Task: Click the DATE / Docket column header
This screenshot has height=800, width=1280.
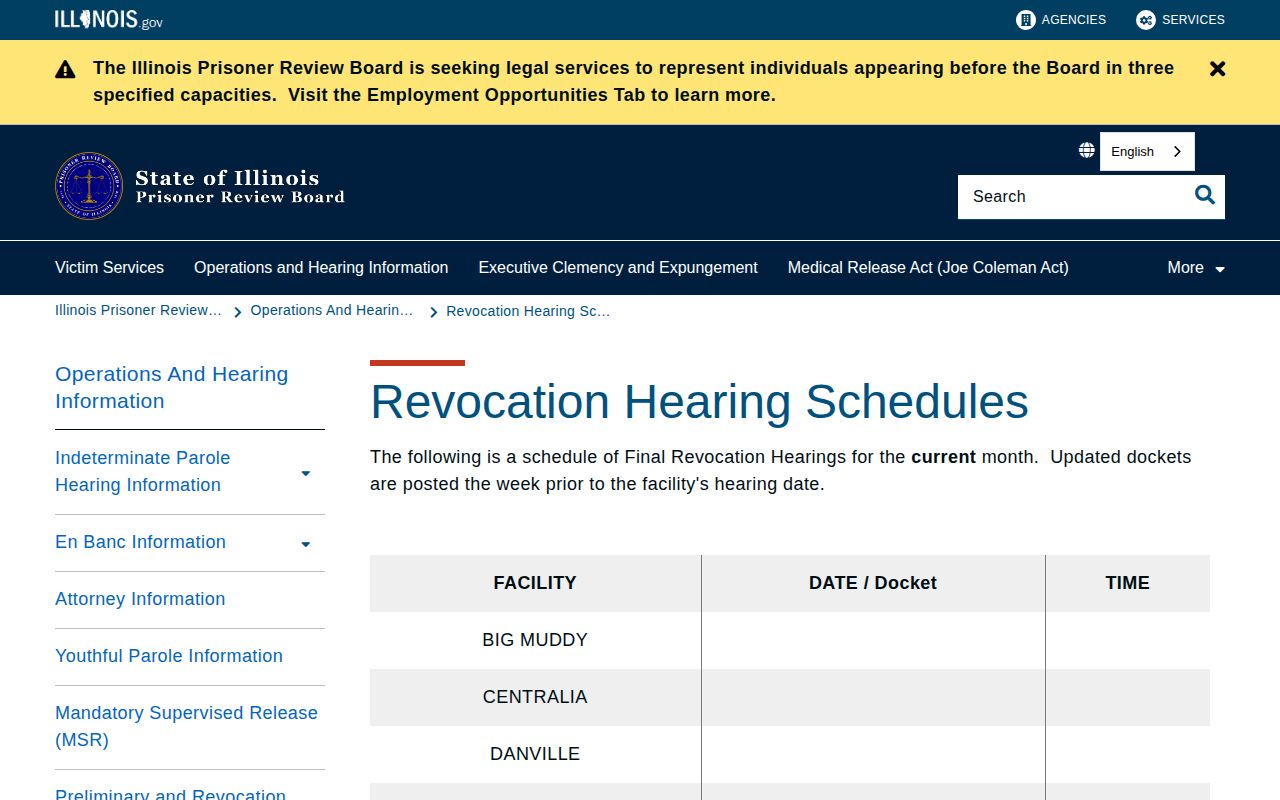Action: [873, 583]
